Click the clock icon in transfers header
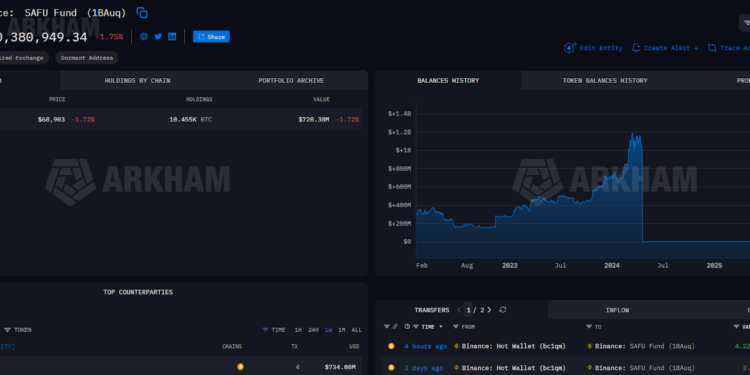This screenshot has width=750, height=375. tap(407, 327)
